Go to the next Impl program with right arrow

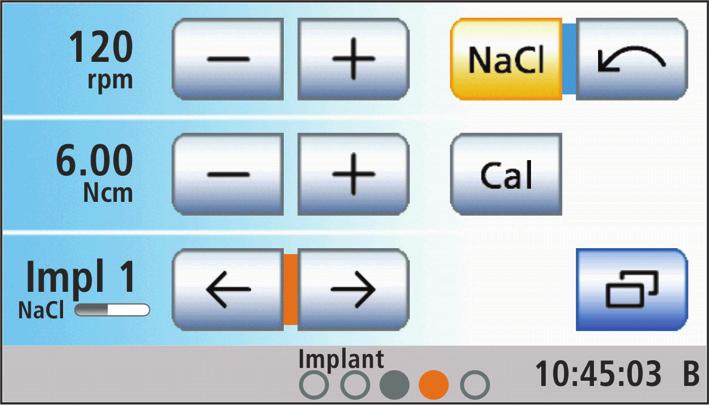[353, 289]
